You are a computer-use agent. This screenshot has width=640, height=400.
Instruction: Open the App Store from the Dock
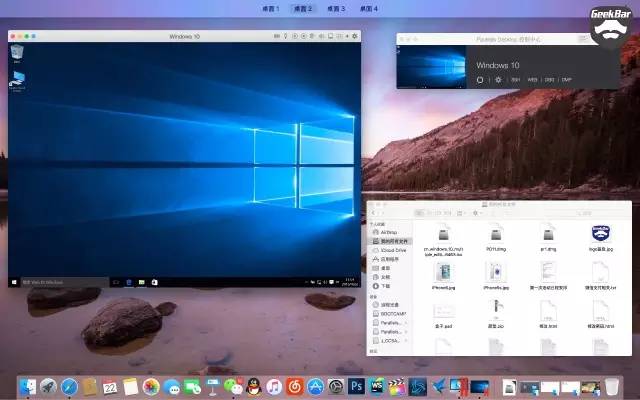click(x=316, y=387)
